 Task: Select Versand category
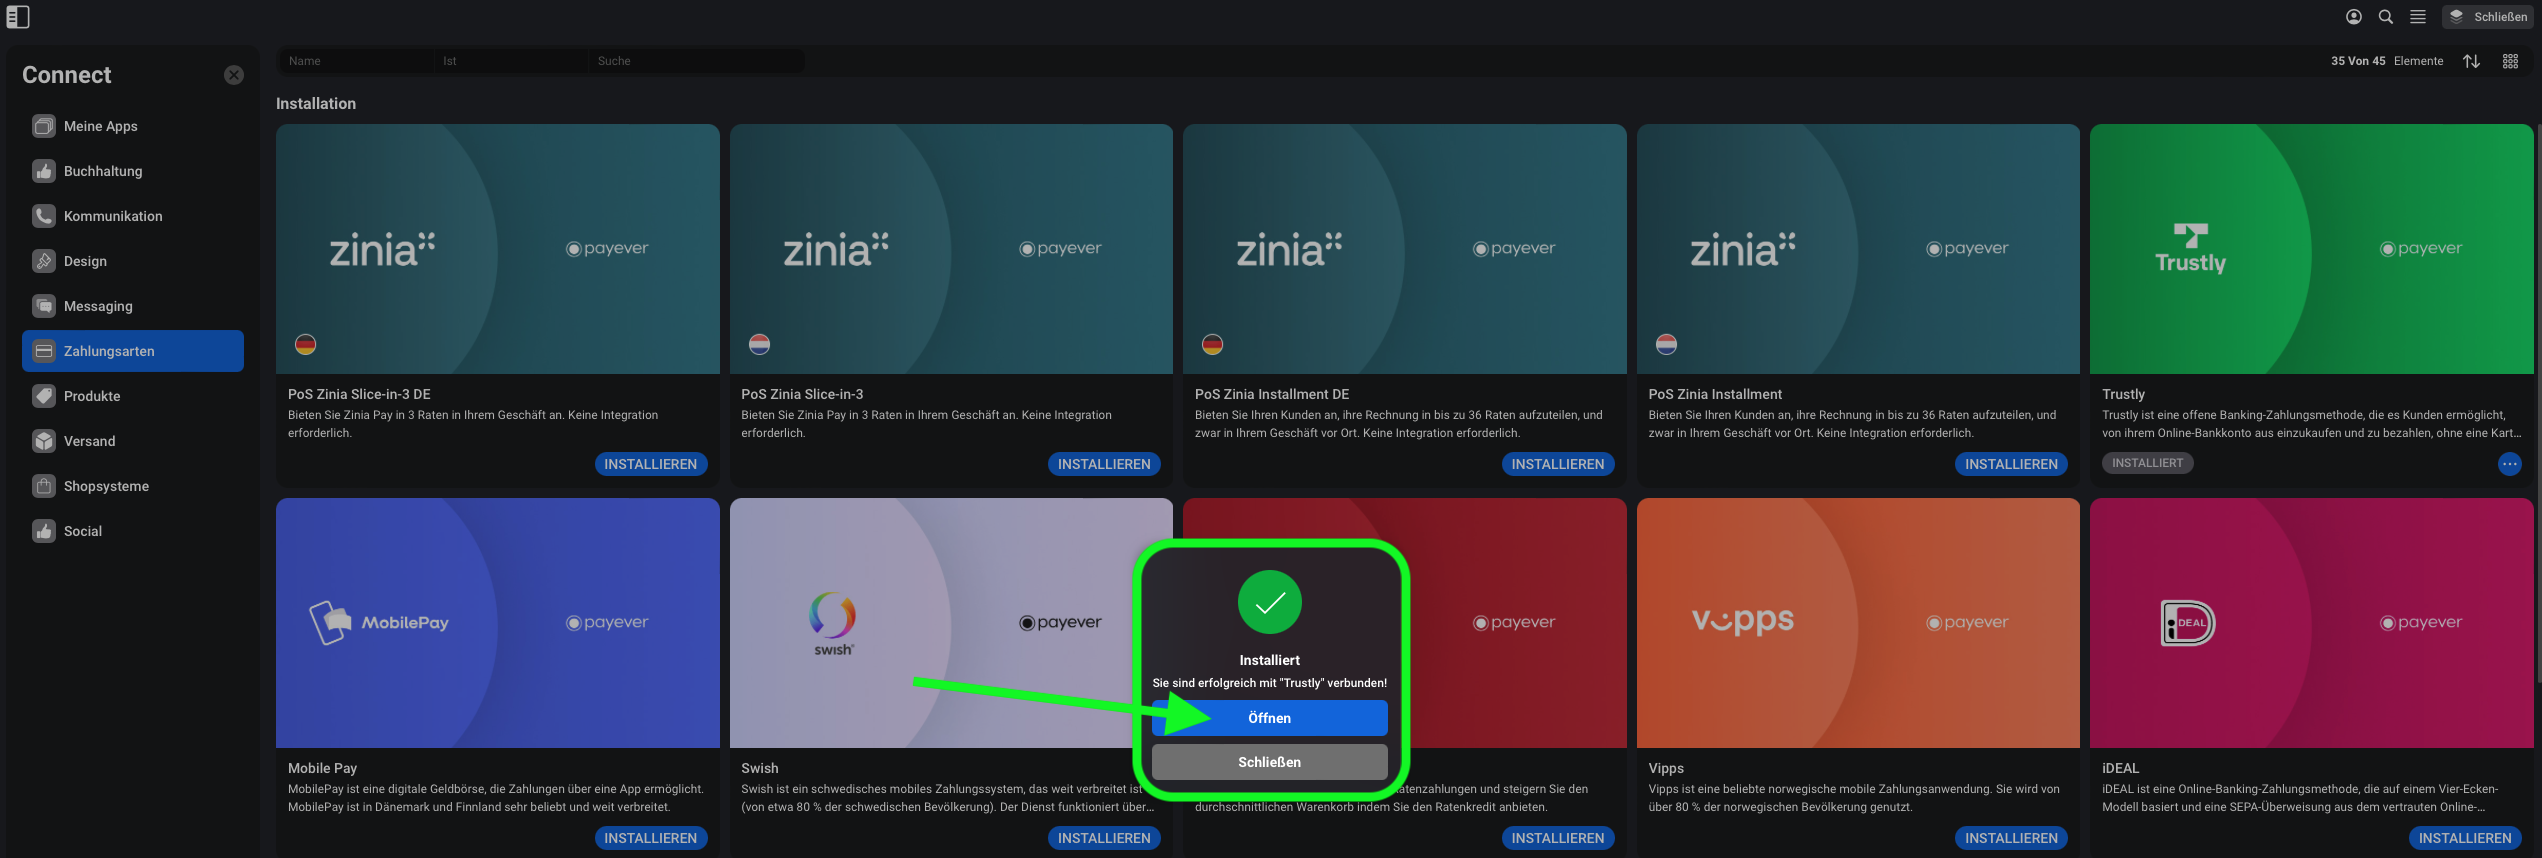133,441
